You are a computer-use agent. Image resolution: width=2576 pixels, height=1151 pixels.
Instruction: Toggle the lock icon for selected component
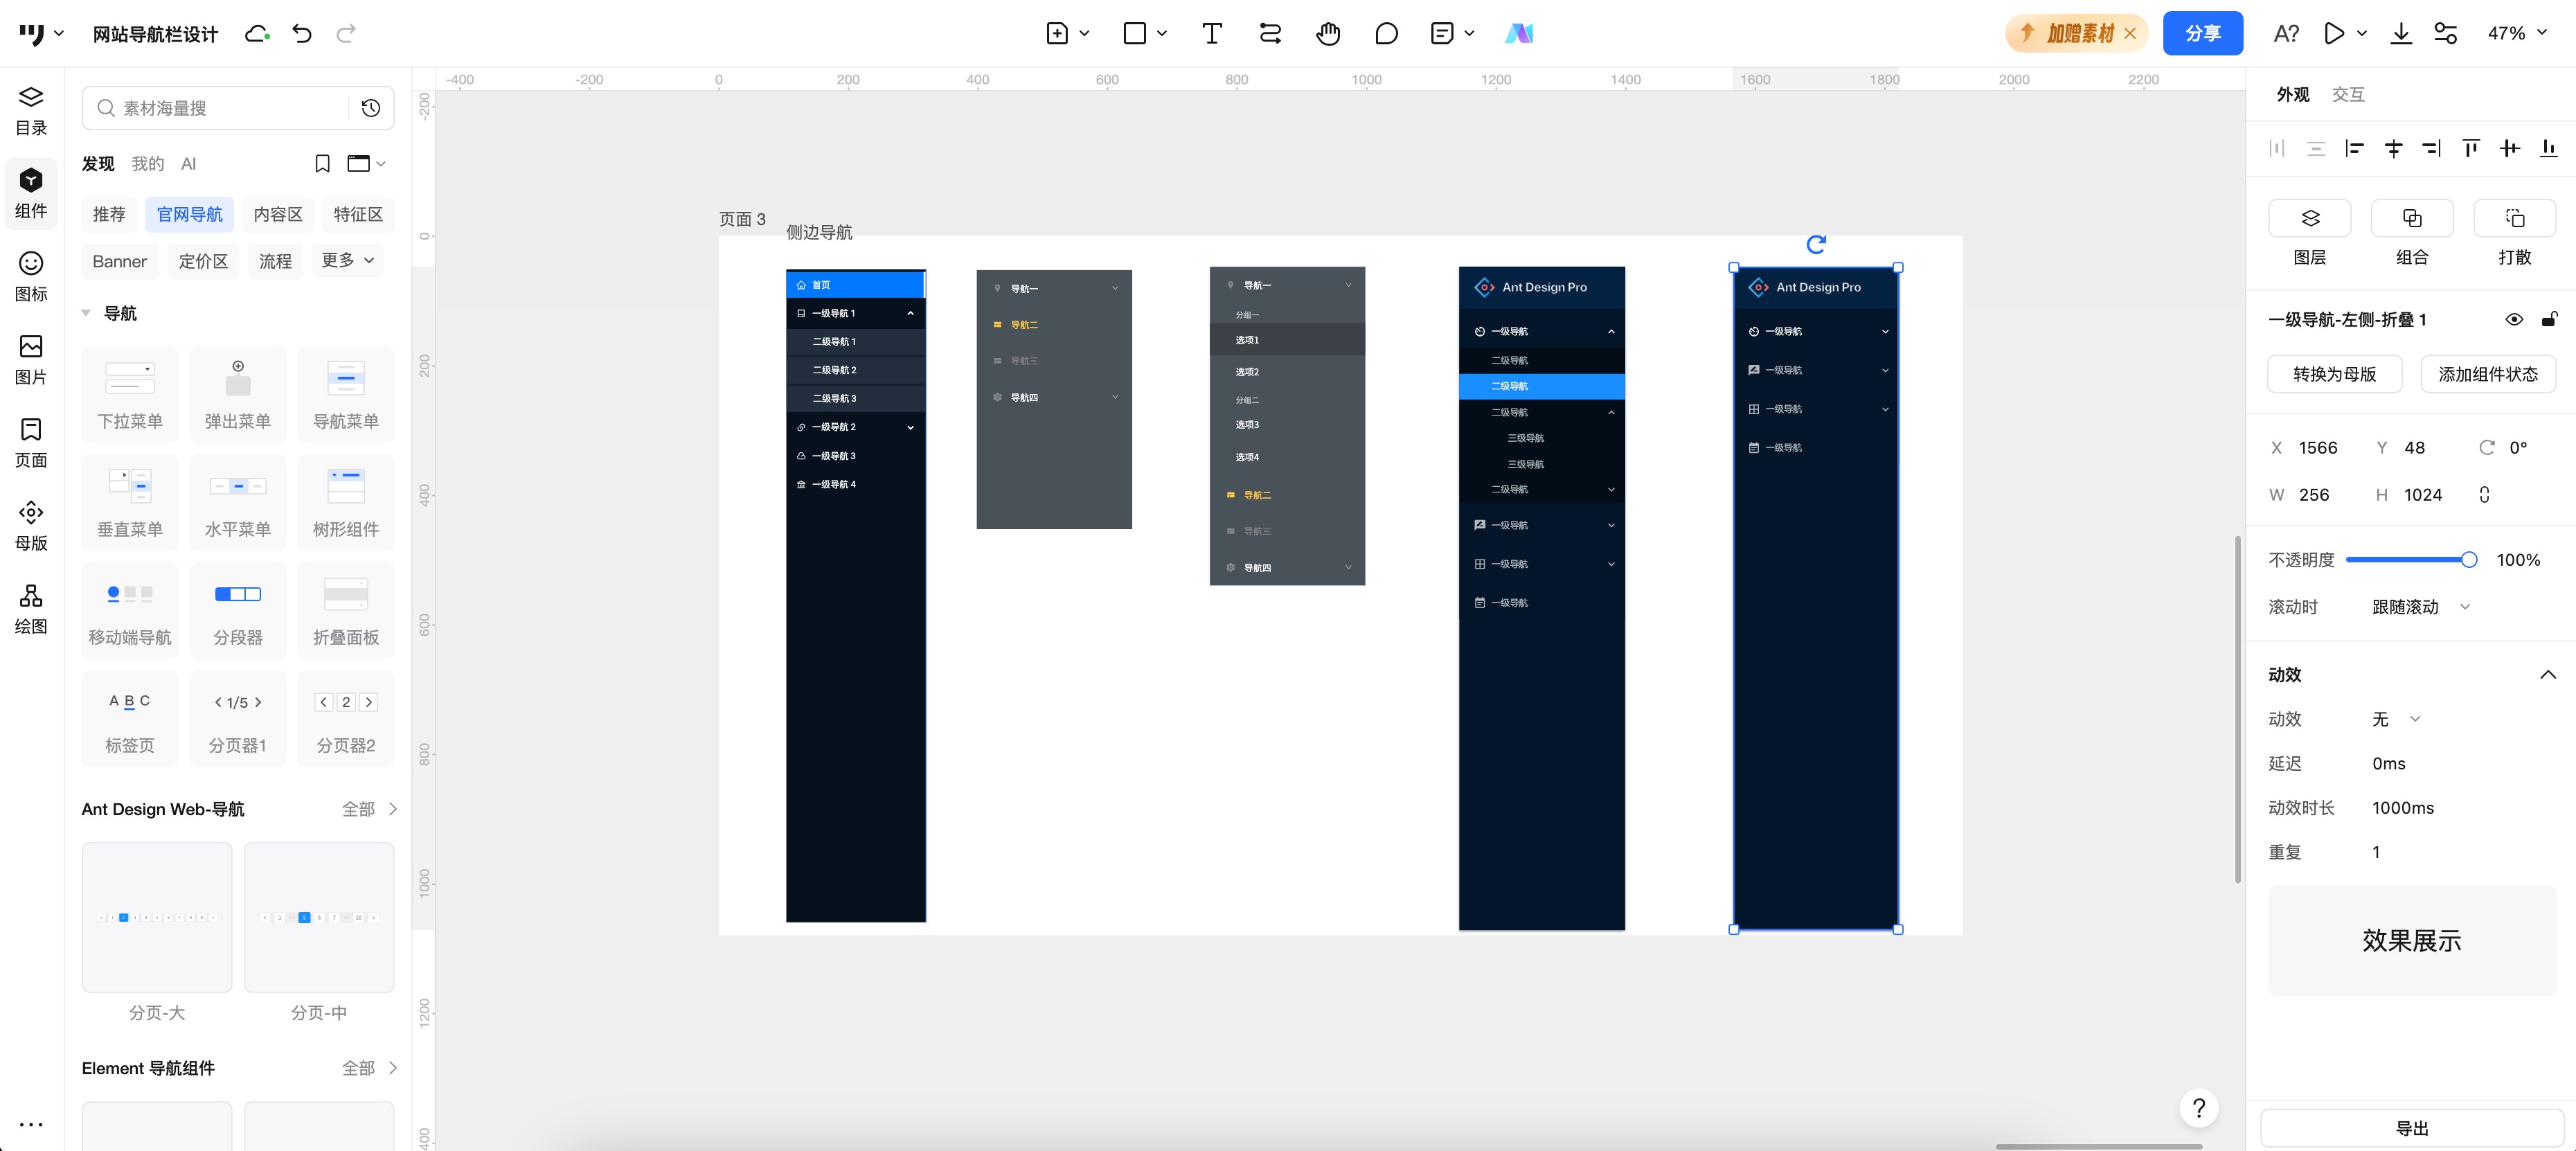[x=2549, y=320]
